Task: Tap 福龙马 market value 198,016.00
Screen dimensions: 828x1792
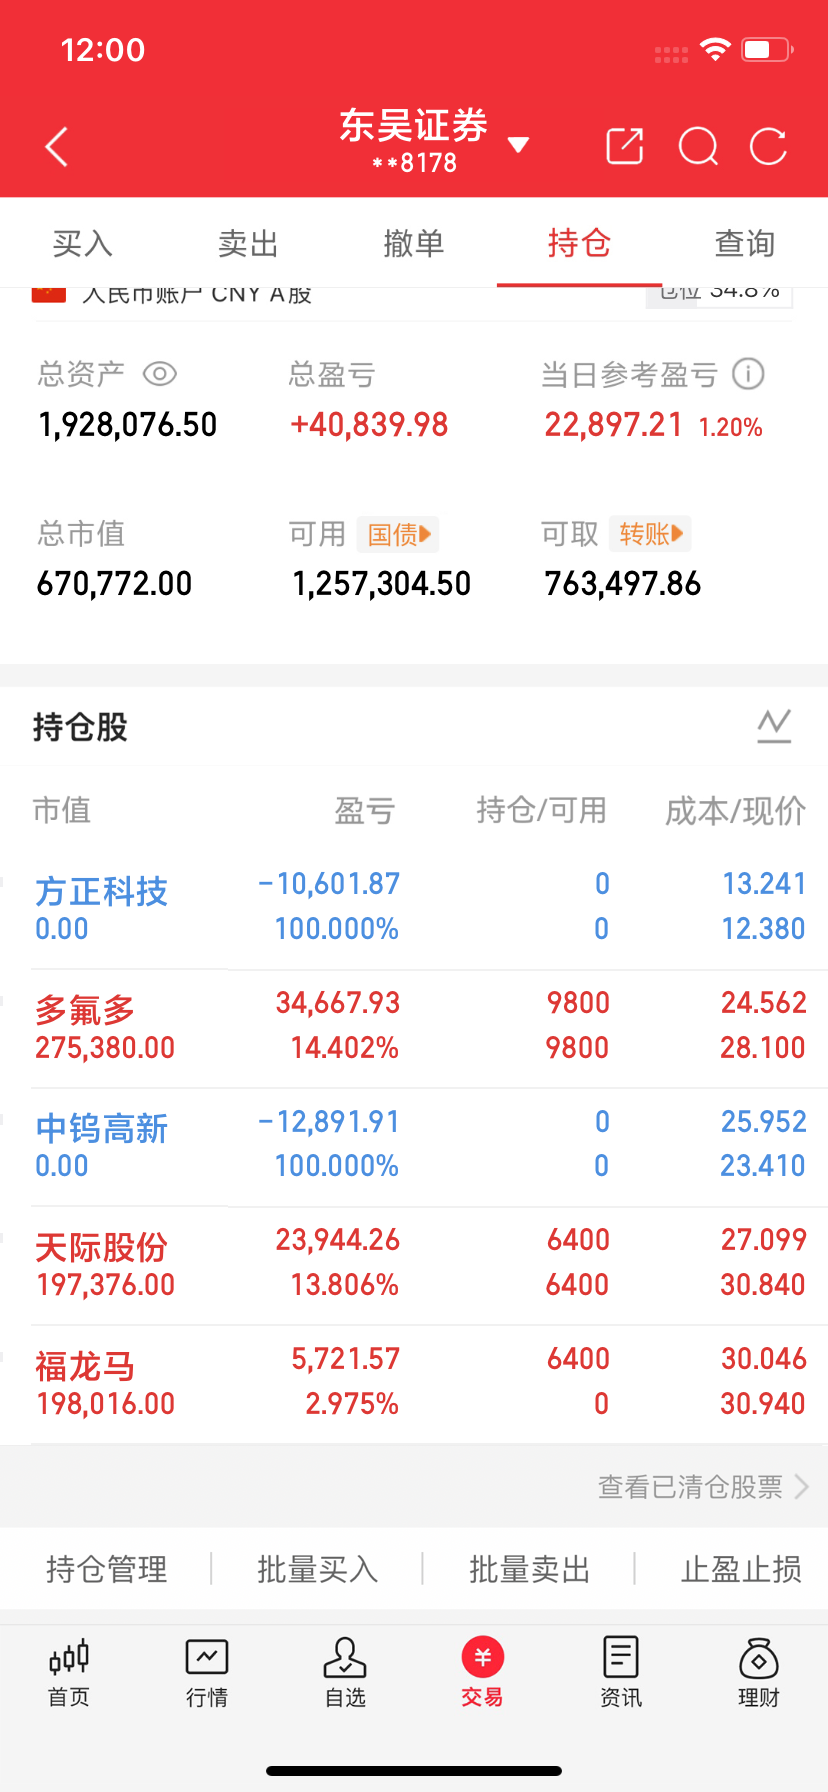Action: [105, 1403]
